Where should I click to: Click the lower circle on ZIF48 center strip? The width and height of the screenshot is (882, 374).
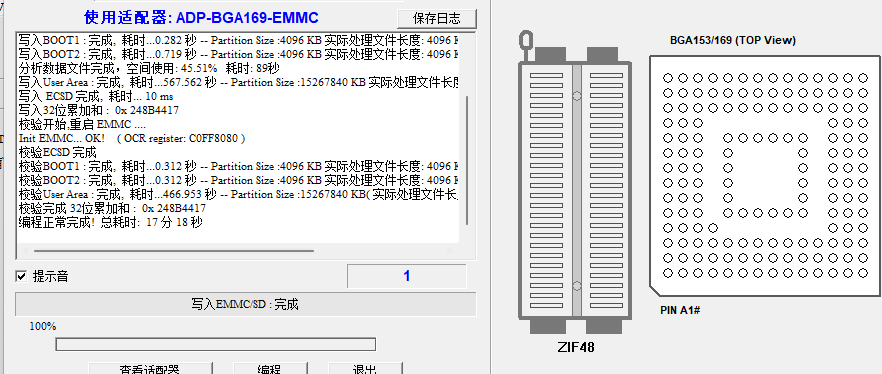[577, 286]
